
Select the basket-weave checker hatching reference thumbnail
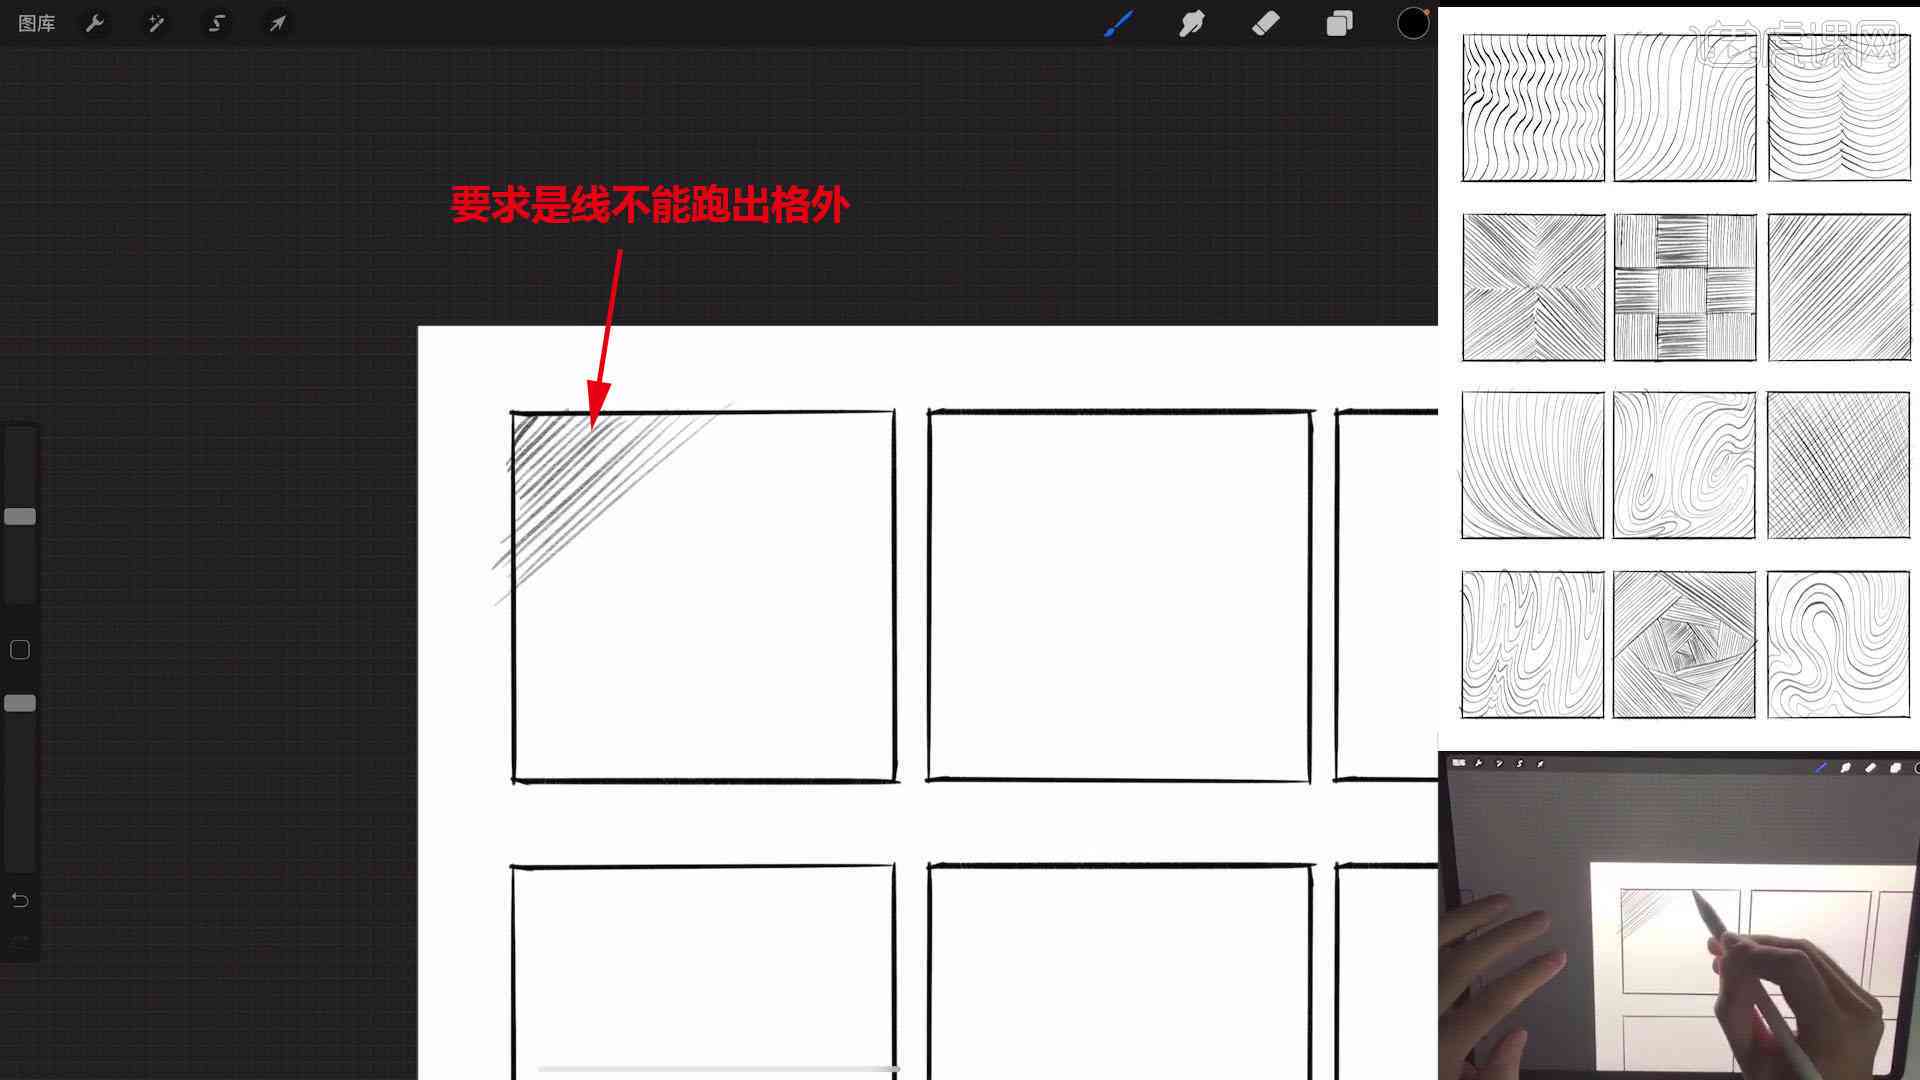(x=1685, y=287)
